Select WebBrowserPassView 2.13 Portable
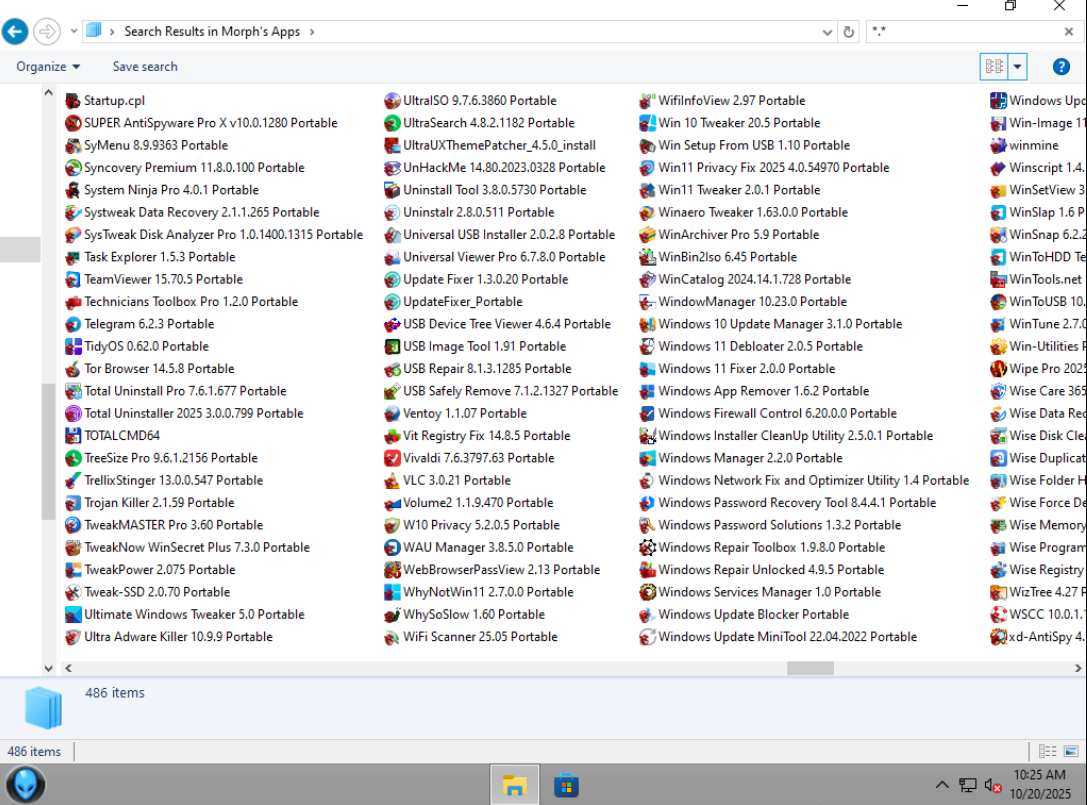 click(x=492, y=570)
